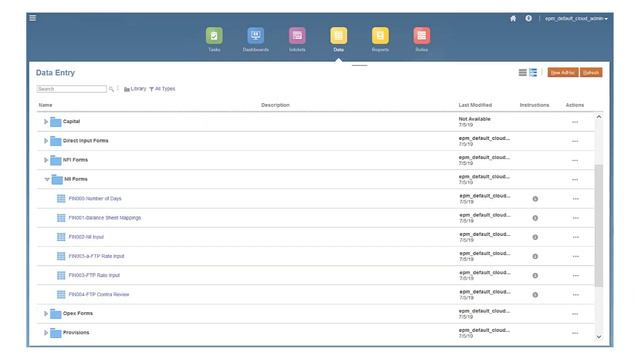The width and height of the screenshot is (640, 360).
Task: Open FIN000 Number of Days form
Action: click(95, 199)
